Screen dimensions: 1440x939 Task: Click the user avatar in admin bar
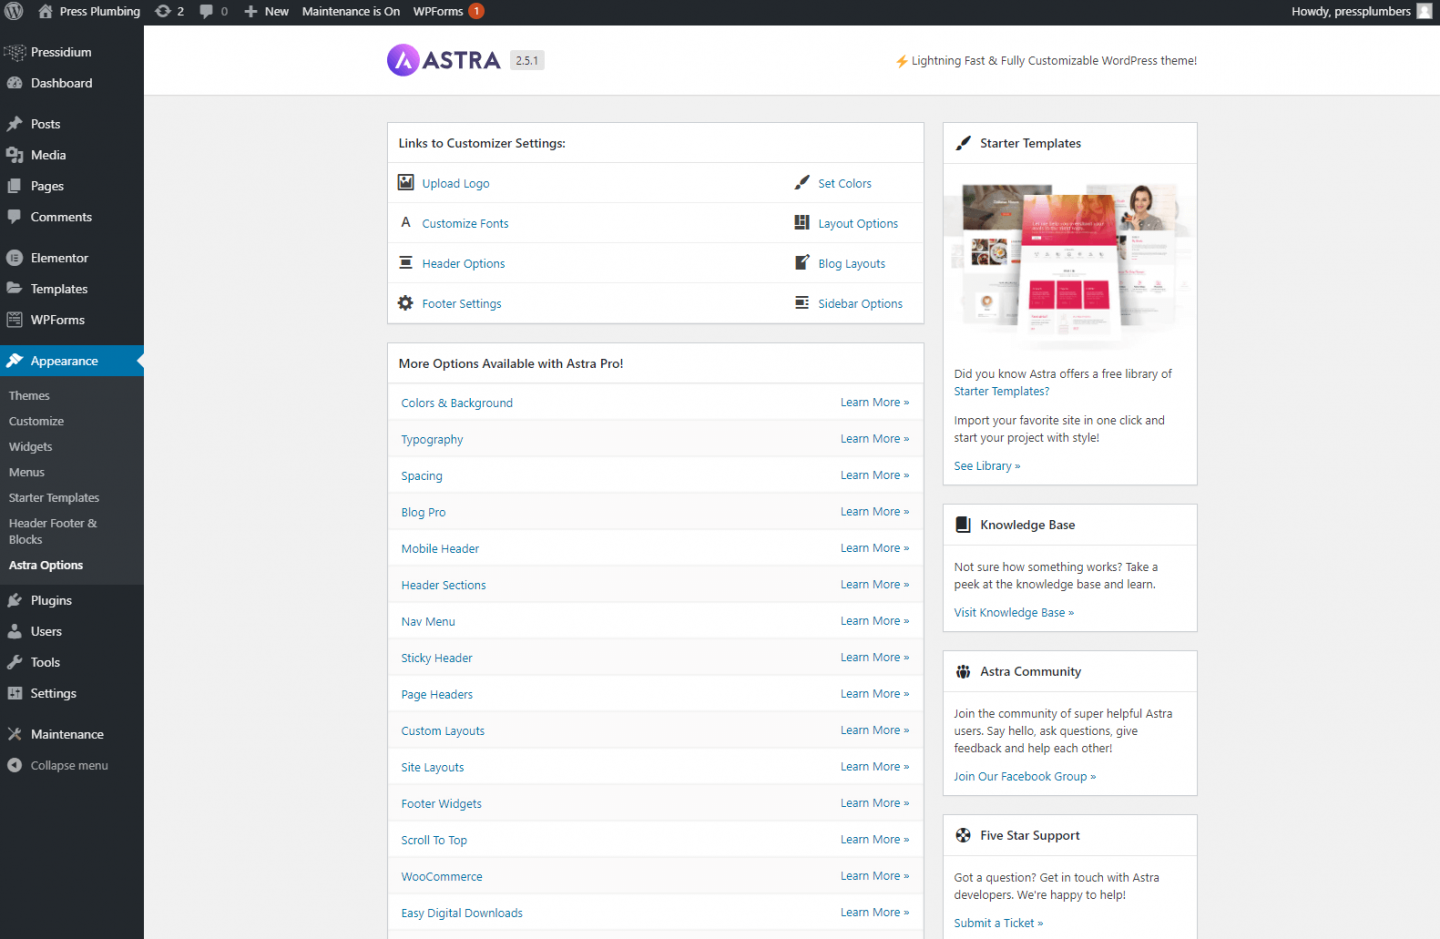pos(1425,11)
